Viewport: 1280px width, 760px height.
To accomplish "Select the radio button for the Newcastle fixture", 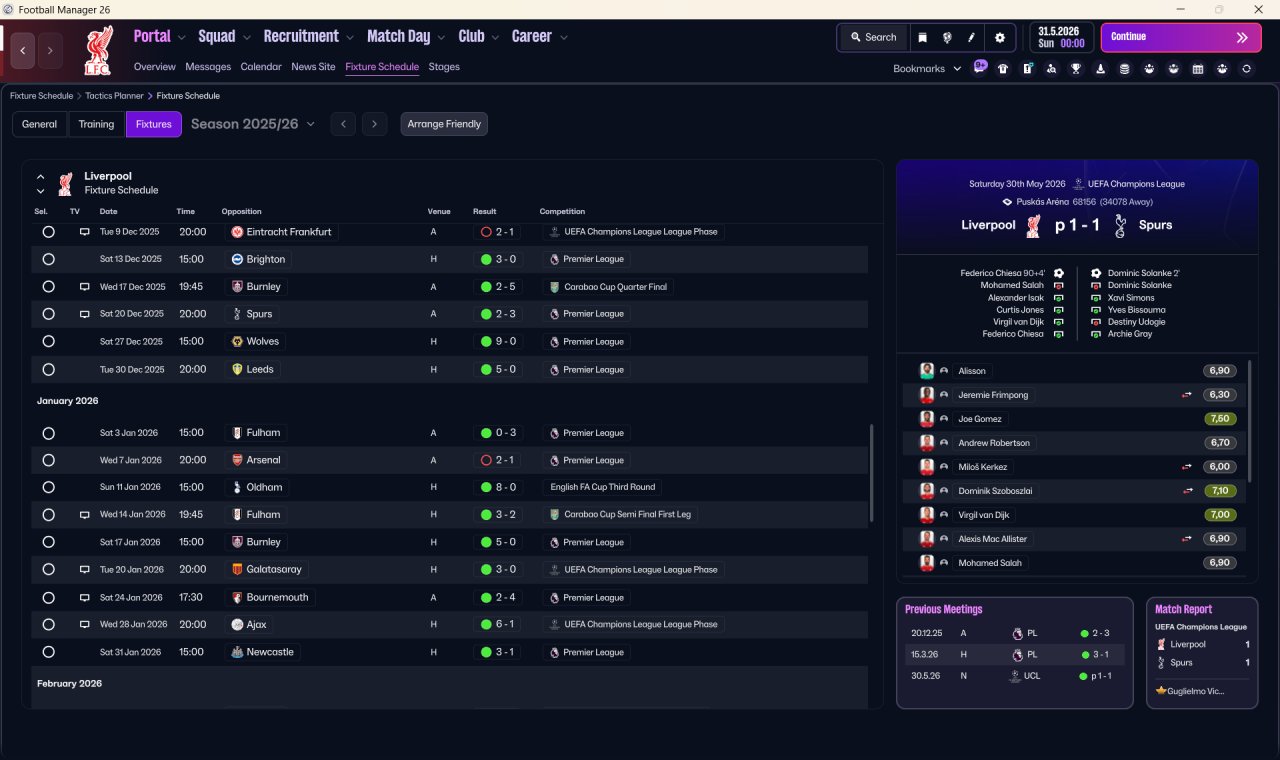I will tap(48, 652).
